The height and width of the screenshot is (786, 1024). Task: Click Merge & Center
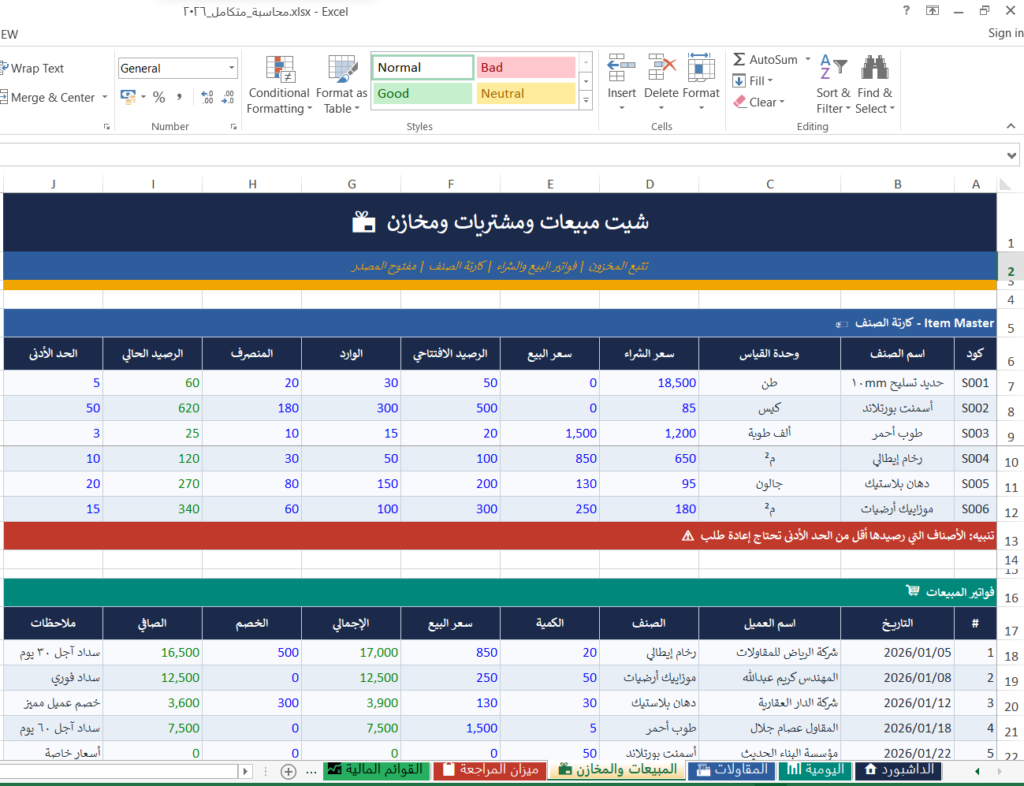[48, 97]
